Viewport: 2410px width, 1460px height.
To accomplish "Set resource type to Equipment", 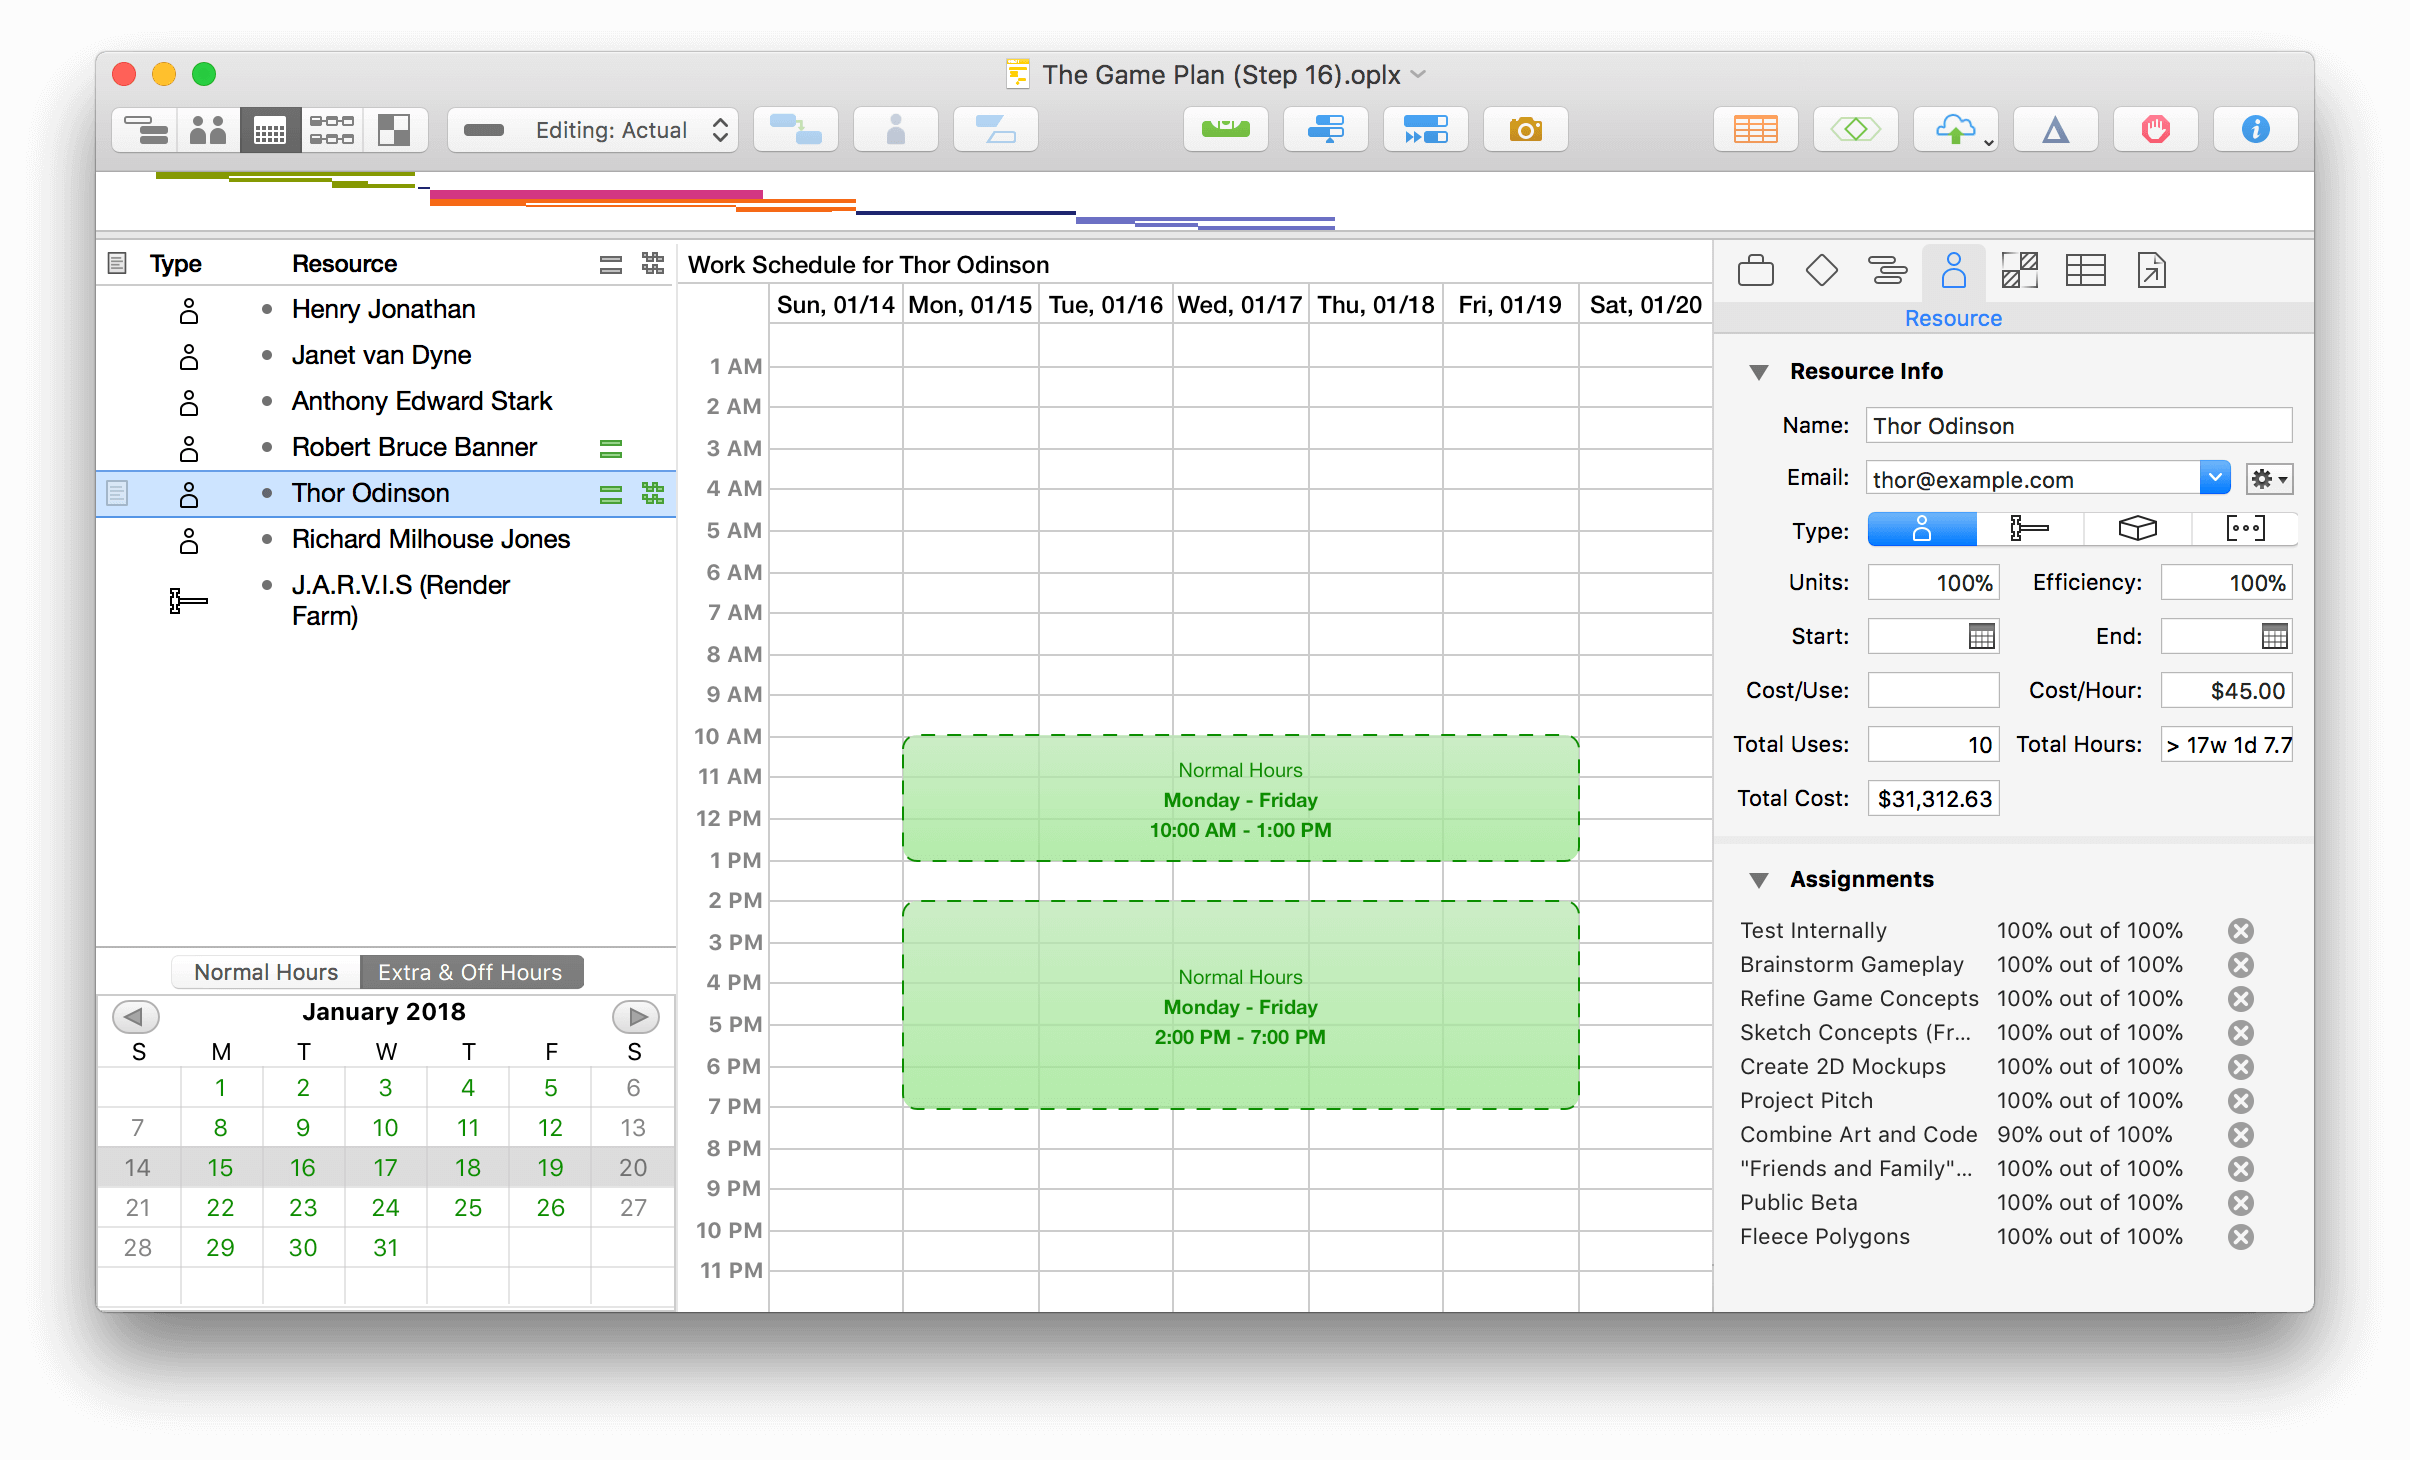I will [2030, 529].
